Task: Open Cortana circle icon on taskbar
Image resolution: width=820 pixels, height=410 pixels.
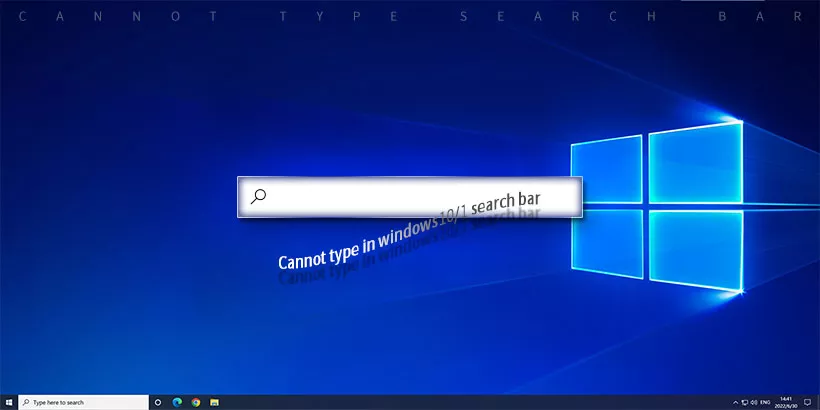Action: coord(158,402)
